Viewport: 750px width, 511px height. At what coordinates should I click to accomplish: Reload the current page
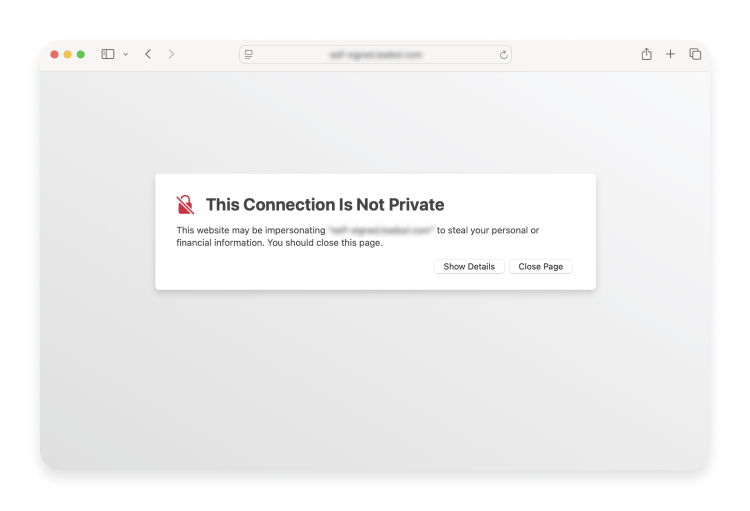click(503, 55)
